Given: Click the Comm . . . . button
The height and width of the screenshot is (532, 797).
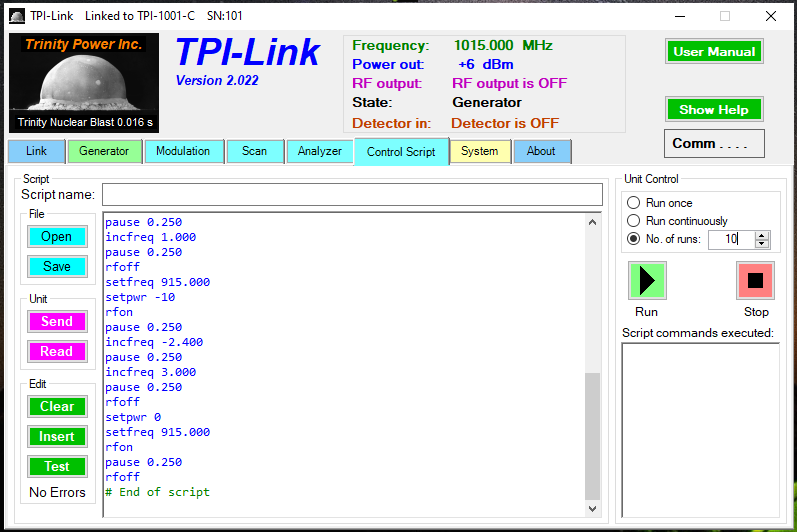Looking at the screenshot, I should click(x=714, y=143).
